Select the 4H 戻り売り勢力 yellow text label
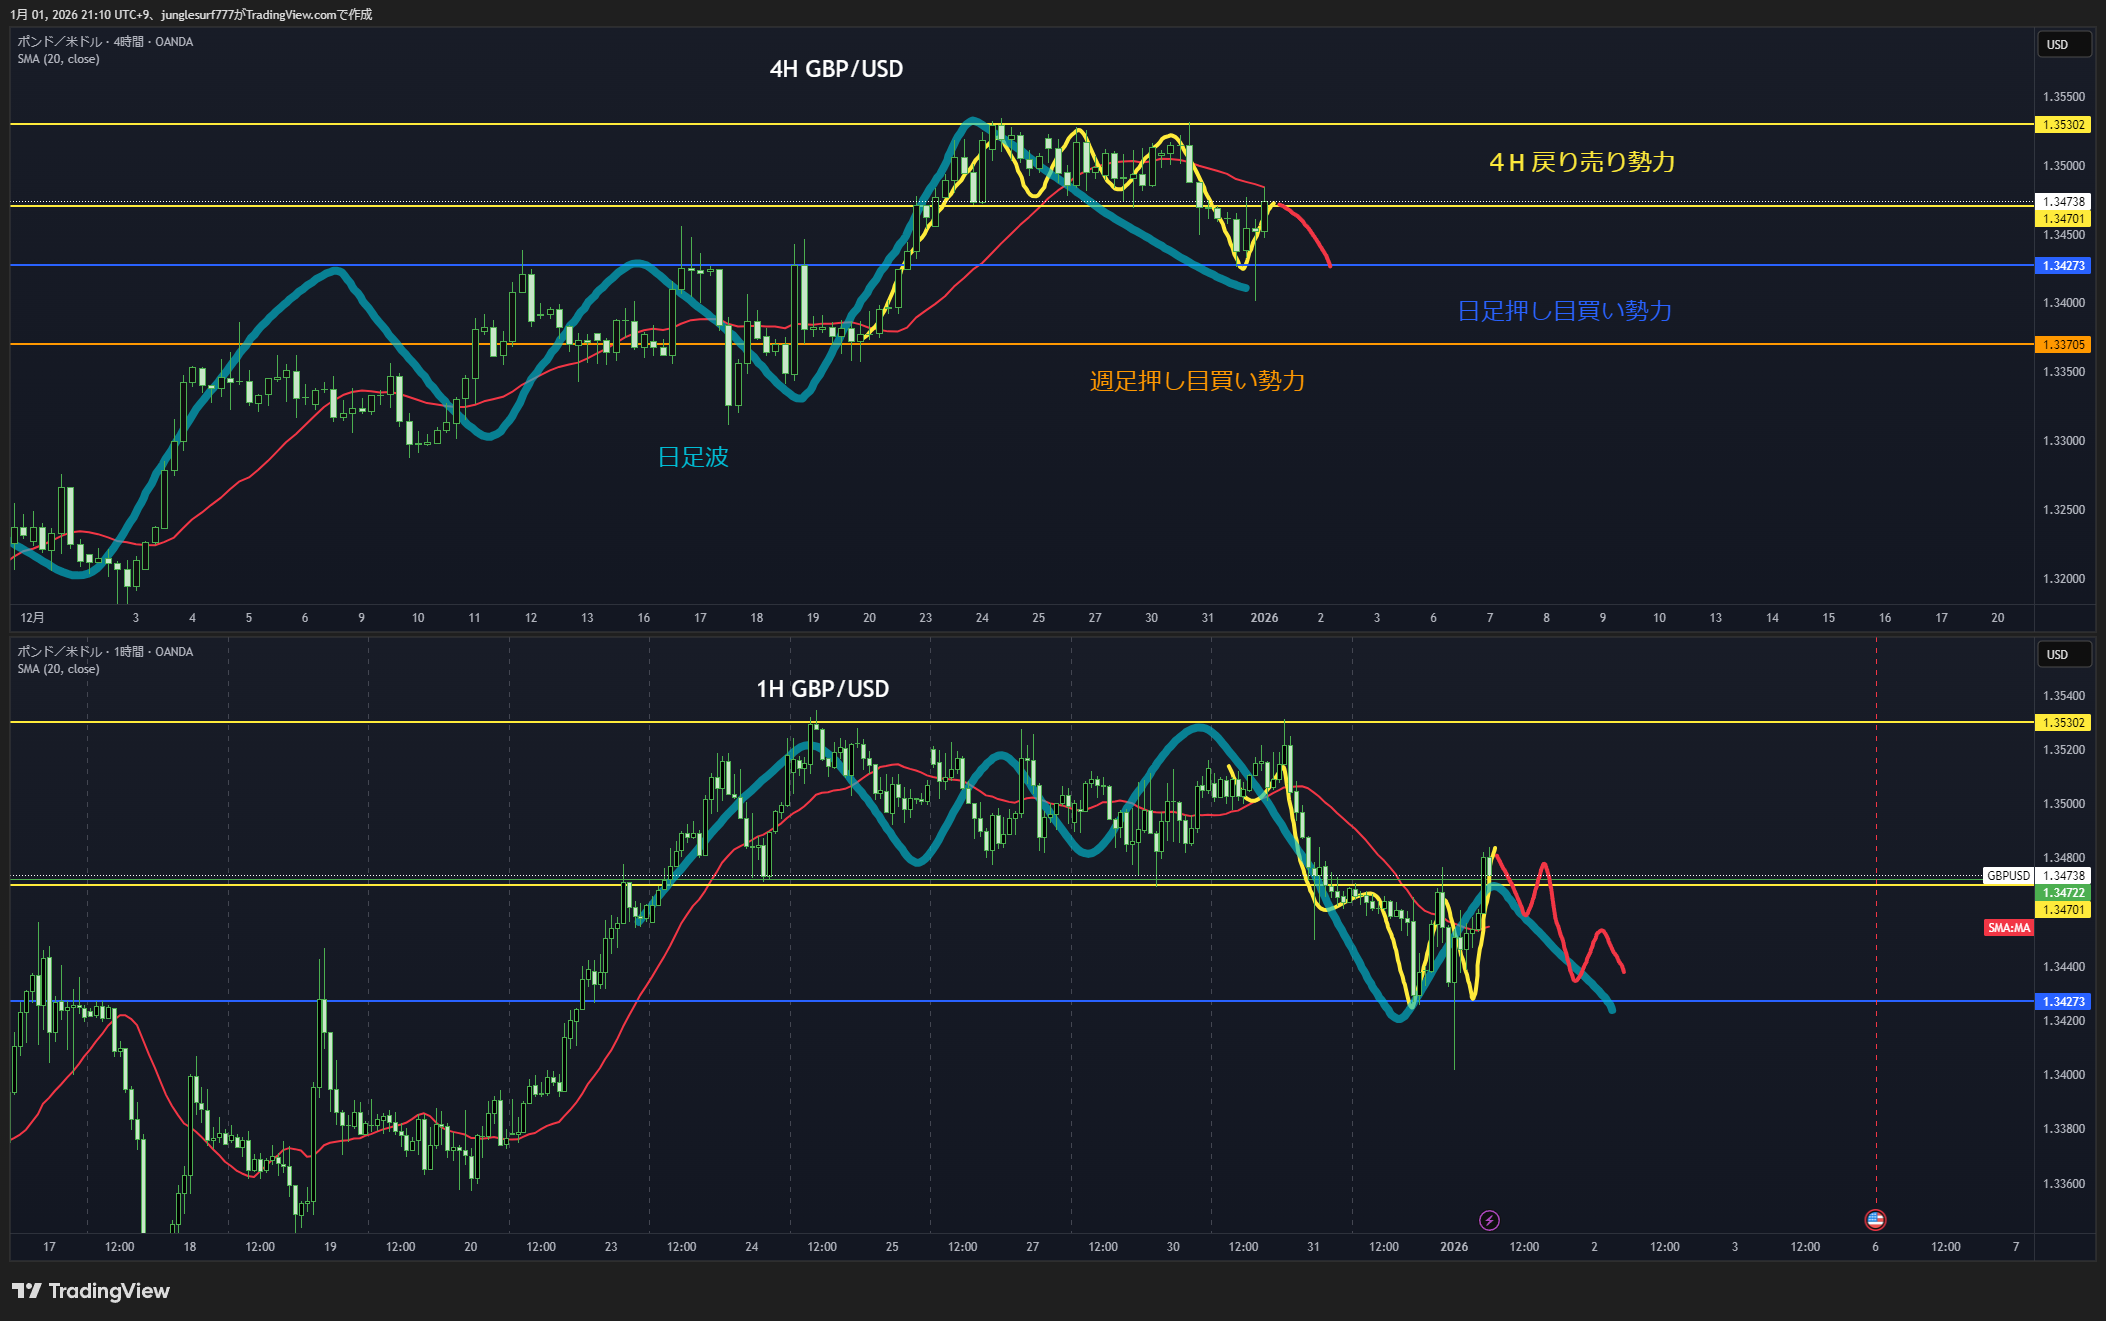 1582,162
